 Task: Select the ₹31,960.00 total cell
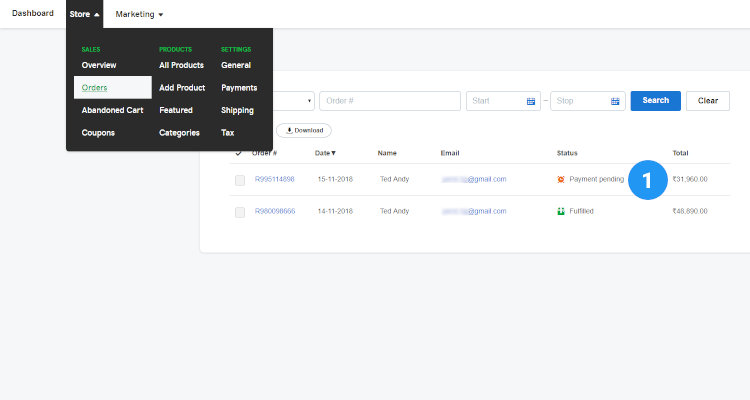pyautogui.click(x=690, y=179)
